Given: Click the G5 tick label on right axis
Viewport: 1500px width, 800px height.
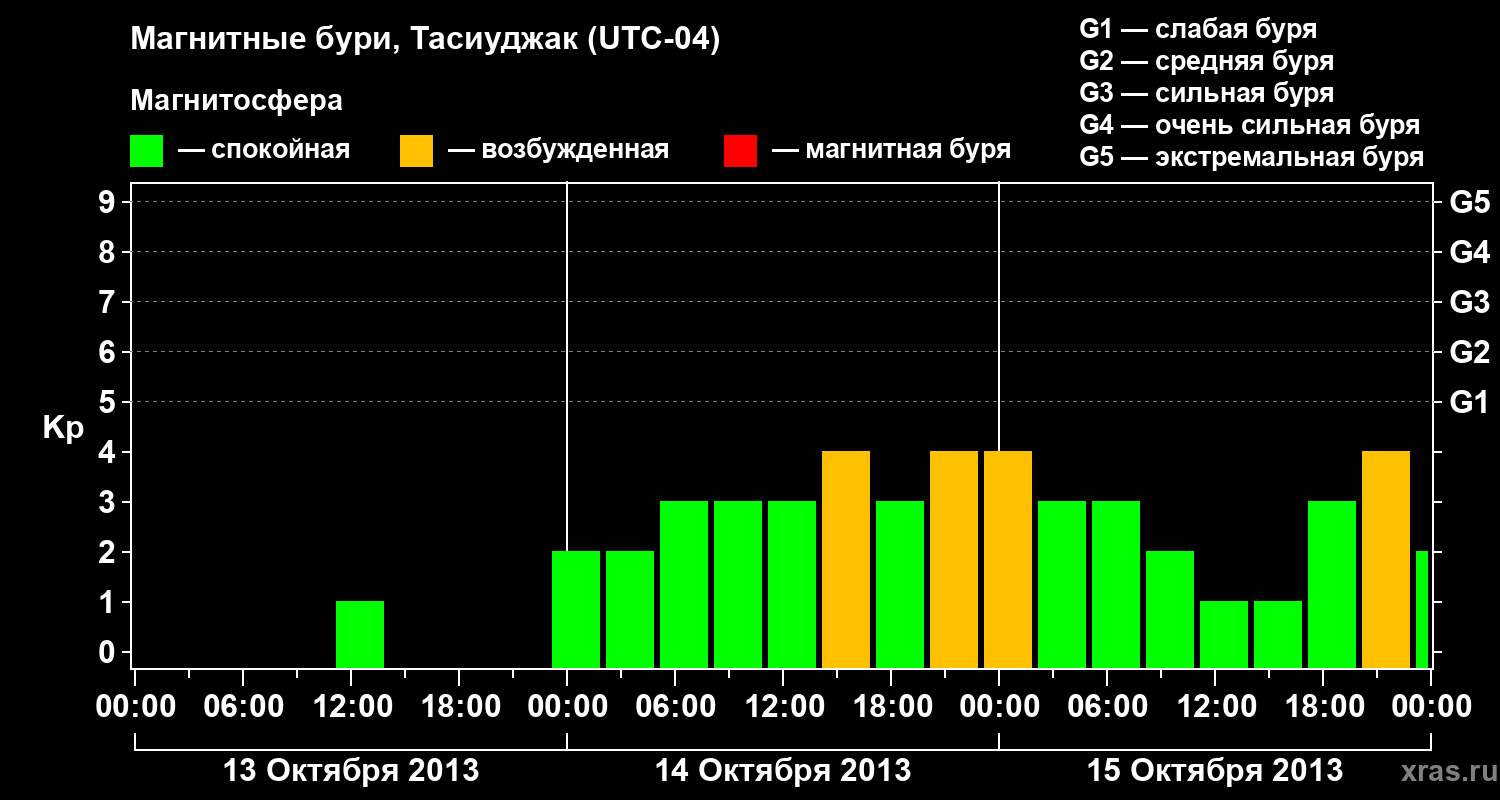Looking at the screenshot, I should (1469, 202).
